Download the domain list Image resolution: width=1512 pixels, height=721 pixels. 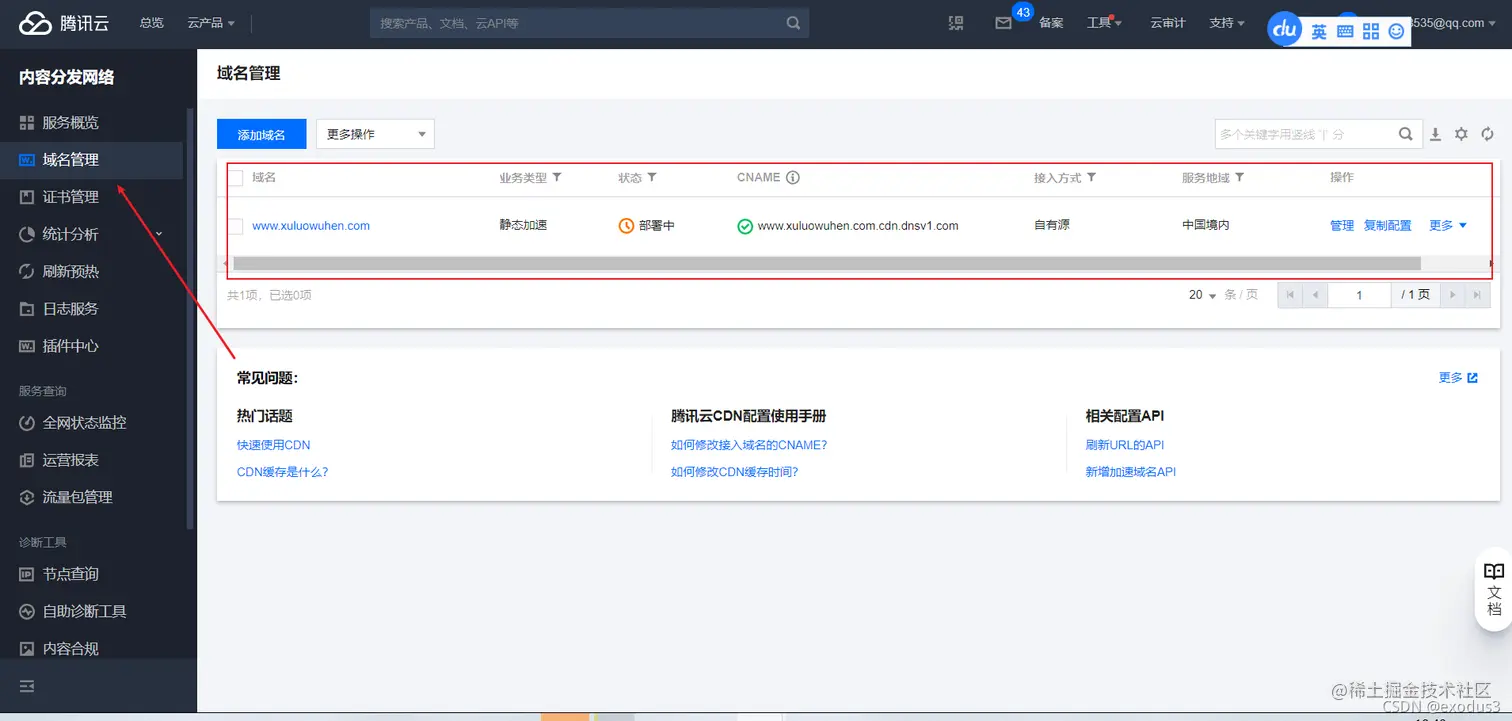point(1435,134)
